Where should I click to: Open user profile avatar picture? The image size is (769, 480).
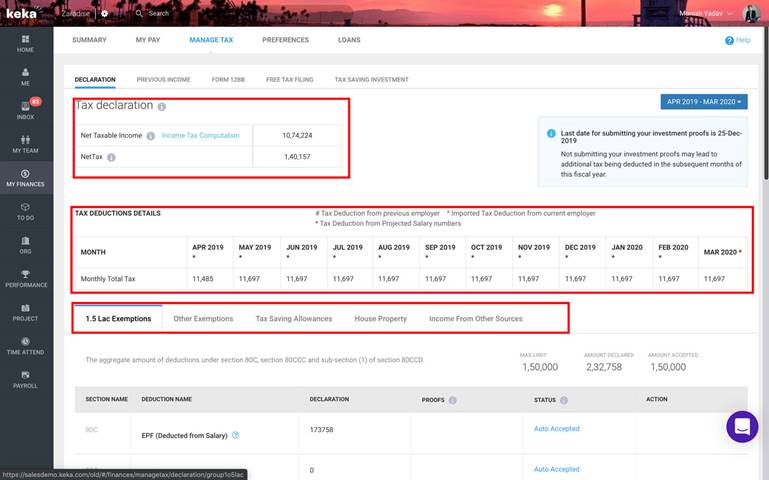pyautogui.click(x=751, y=14)
